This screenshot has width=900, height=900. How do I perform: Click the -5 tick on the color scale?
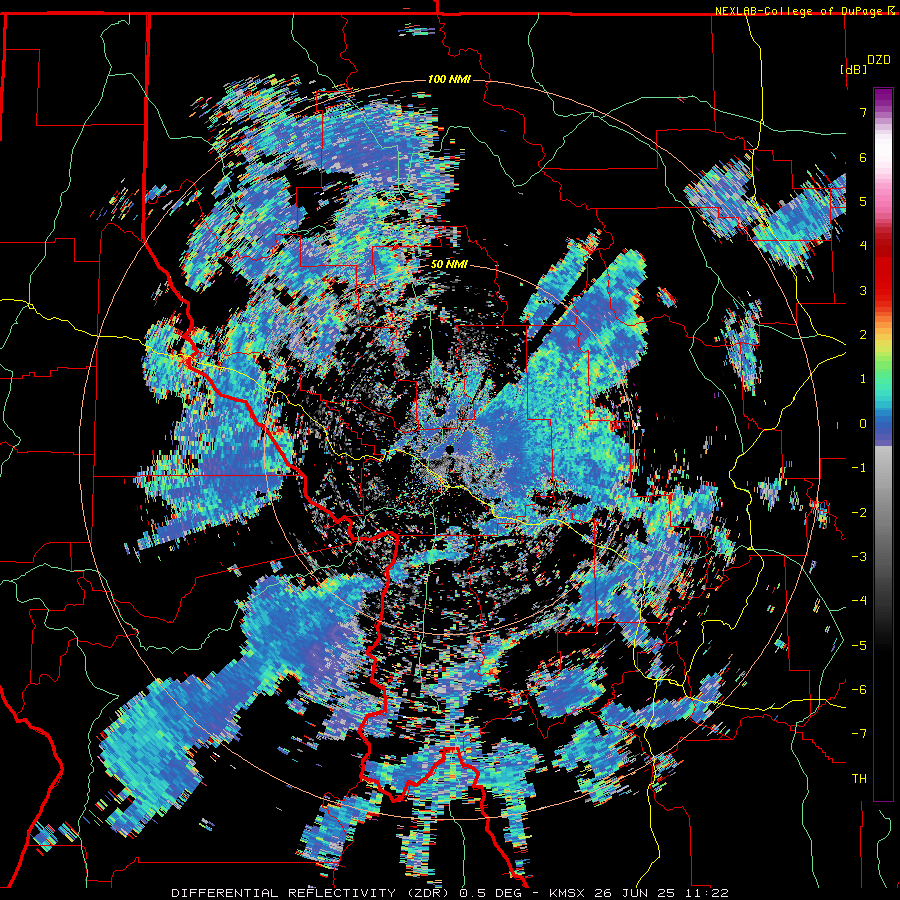click(x=859, y=645)
